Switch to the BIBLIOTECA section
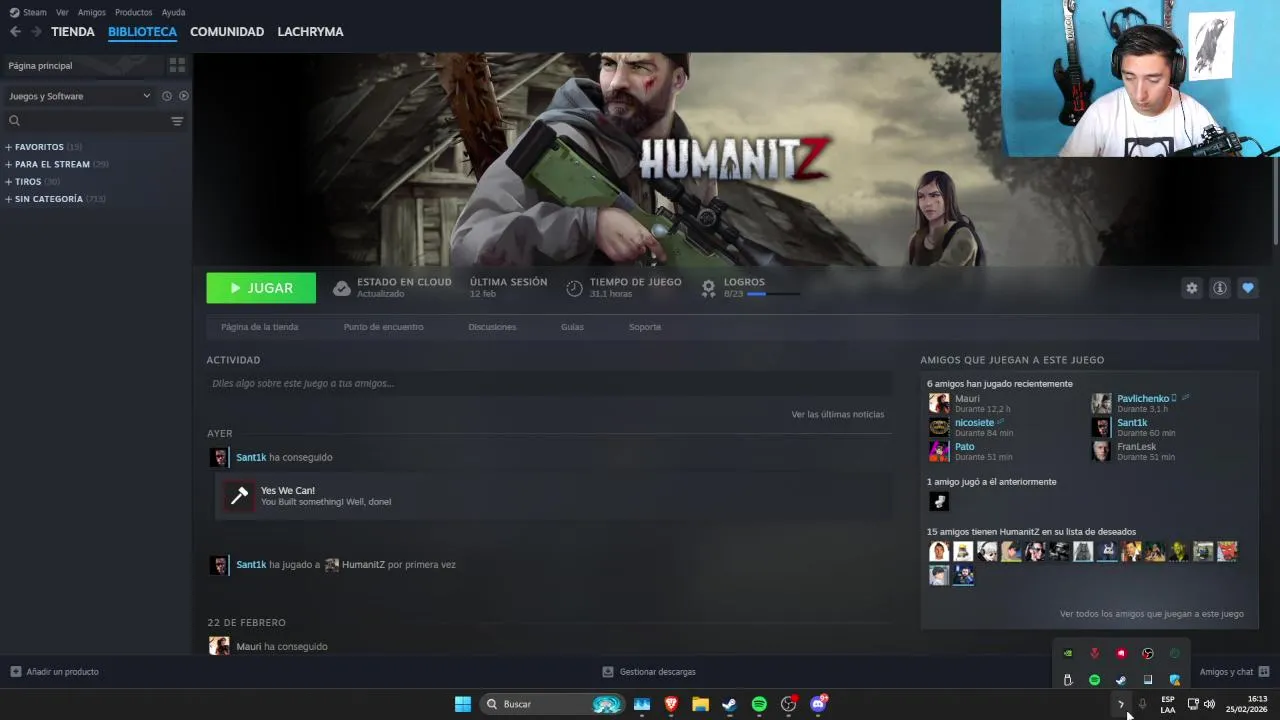Viewport: 1280px width, 720px height. (x=142, y=32)
